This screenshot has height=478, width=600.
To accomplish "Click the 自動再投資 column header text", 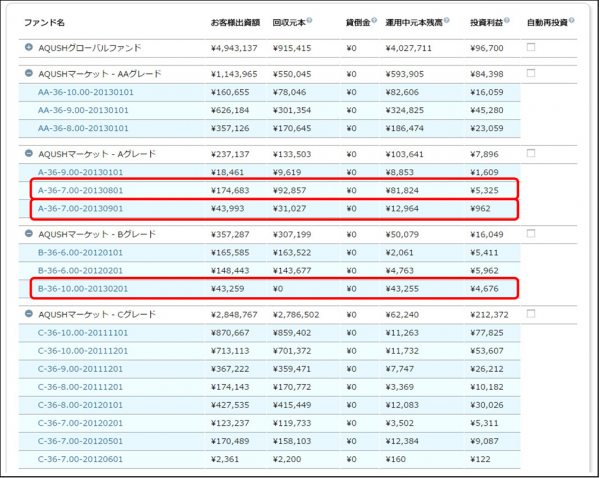I will pyautogui.click(x=547, y=23).
